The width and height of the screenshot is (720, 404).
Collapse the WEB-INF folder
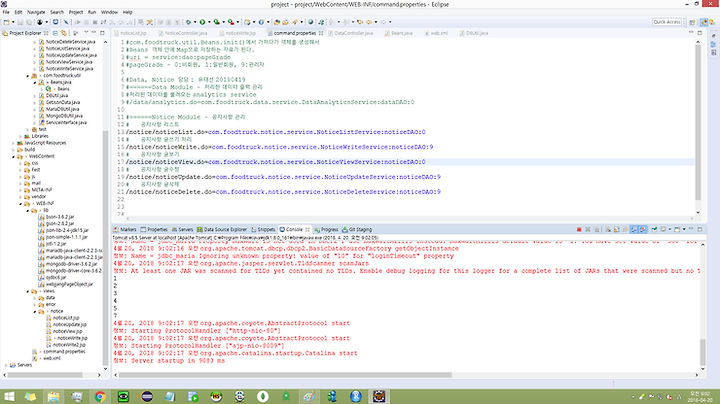20,203
